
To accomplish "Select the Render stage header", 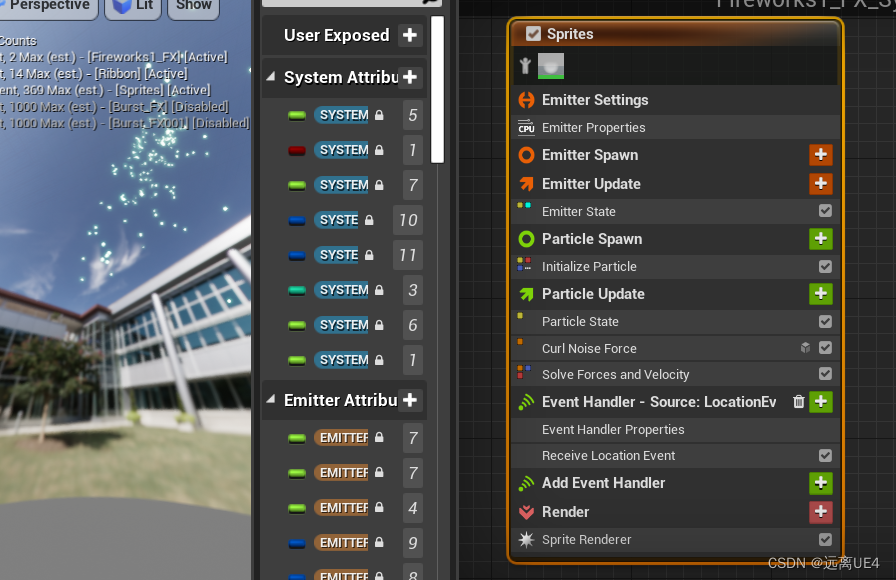I will tap(565, 512).
